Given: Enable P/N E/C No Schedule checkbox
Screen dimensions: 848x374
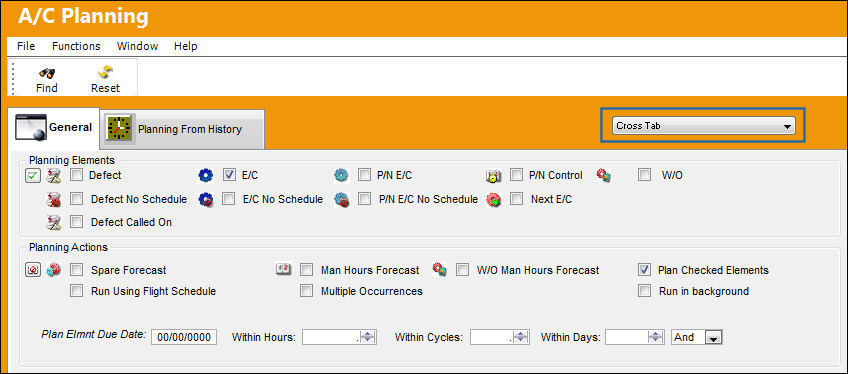Looking at the screenshot, I should (365, 199).
